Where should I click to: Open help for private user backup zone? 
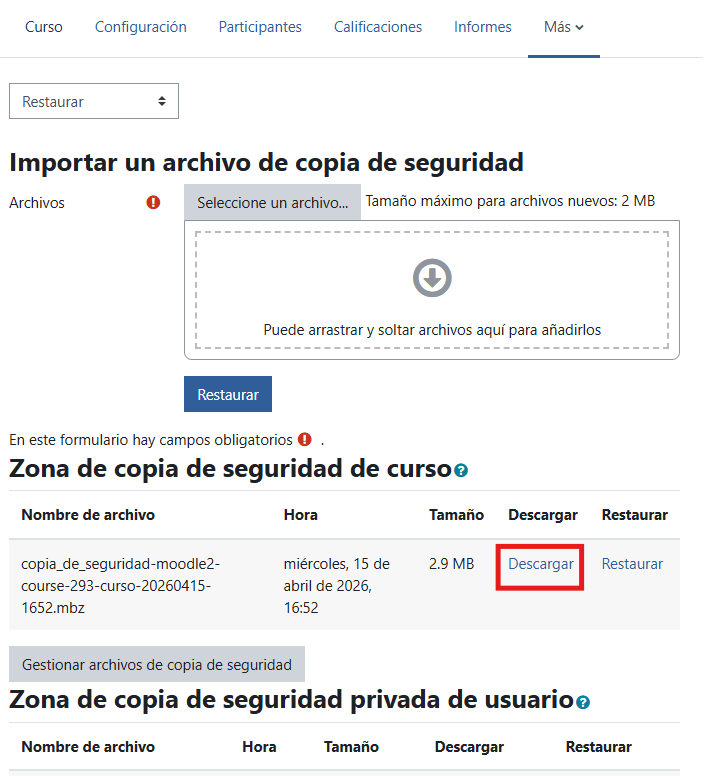click(583, 702)
